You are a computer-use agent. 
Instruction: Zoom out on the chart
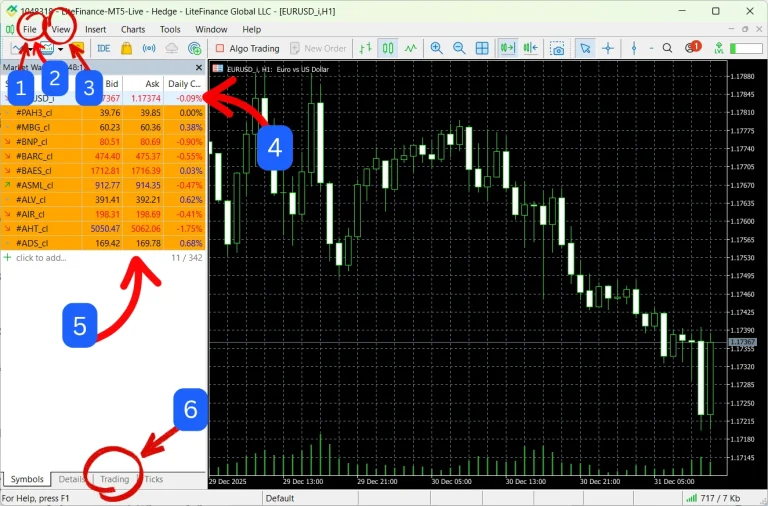[x=459, y=48]
